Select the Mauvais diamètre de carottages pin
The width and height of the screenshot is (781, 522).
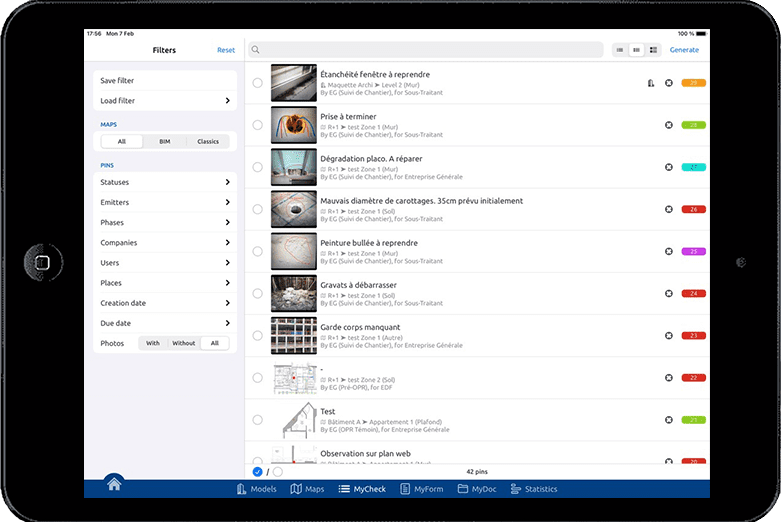coord(258,209)
